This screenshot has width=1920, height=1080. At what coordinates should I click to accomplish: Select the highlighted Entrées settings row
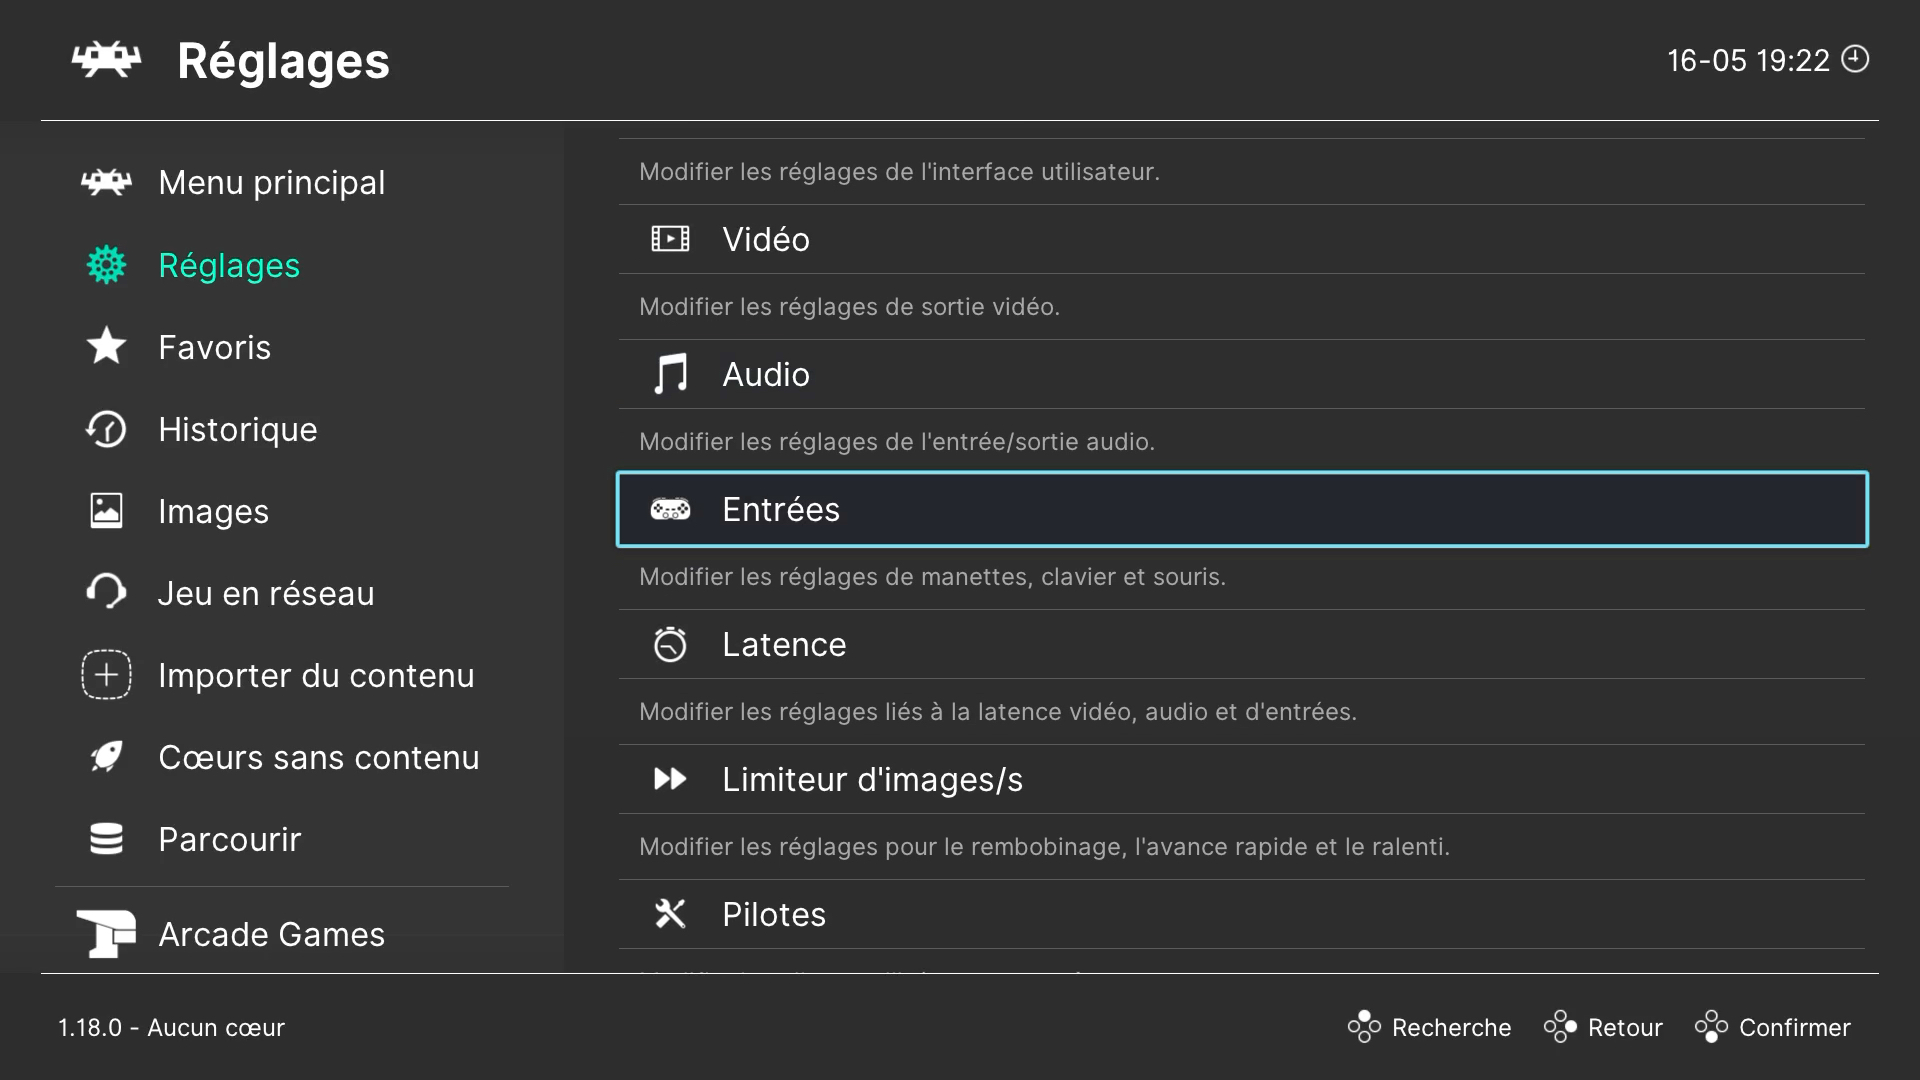coord(1240,509)
